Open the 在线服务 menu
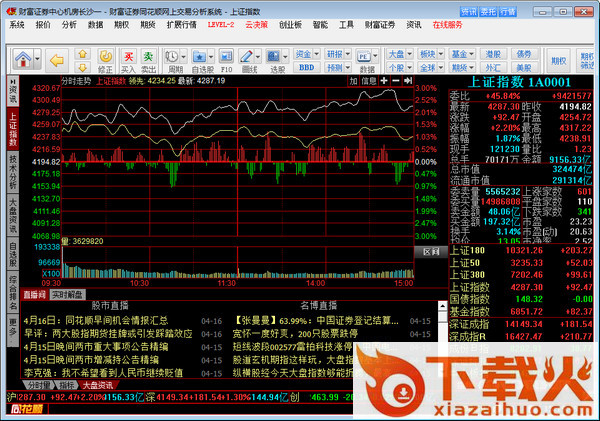Viewport: 600px width, 421px height. (447, 25)
